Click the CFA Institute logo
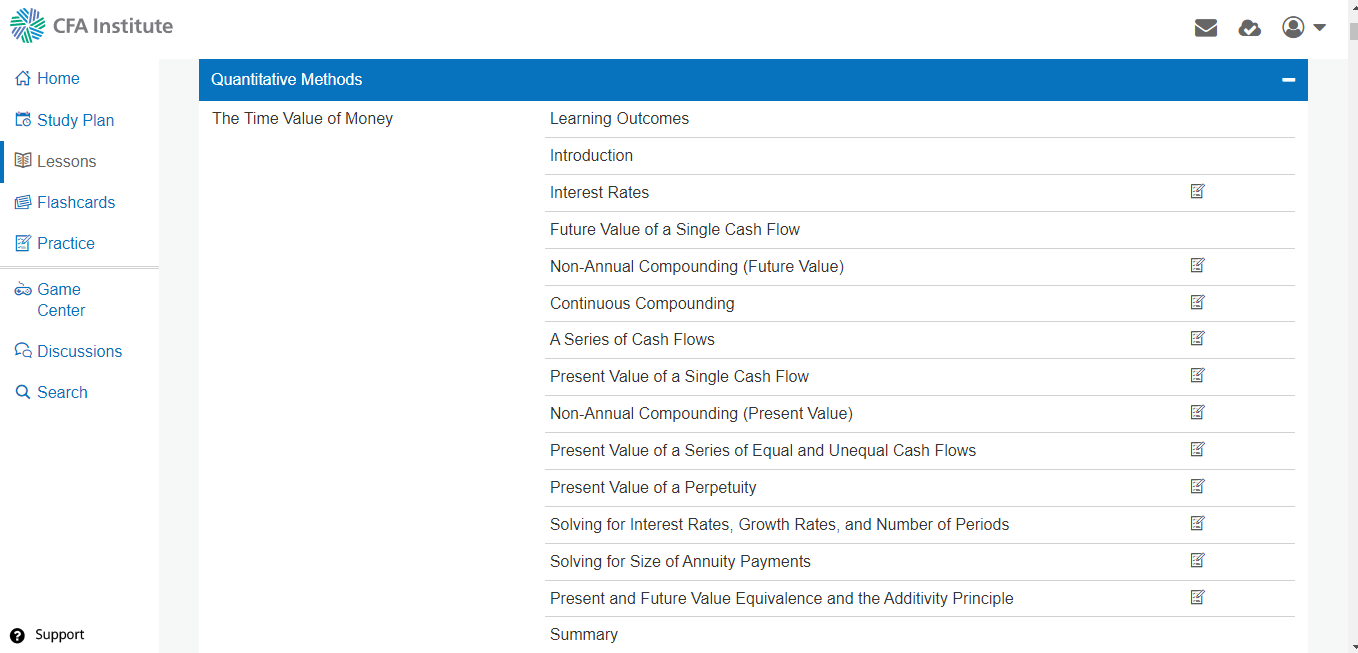The image size is (1358, 653). pos(92,26)
